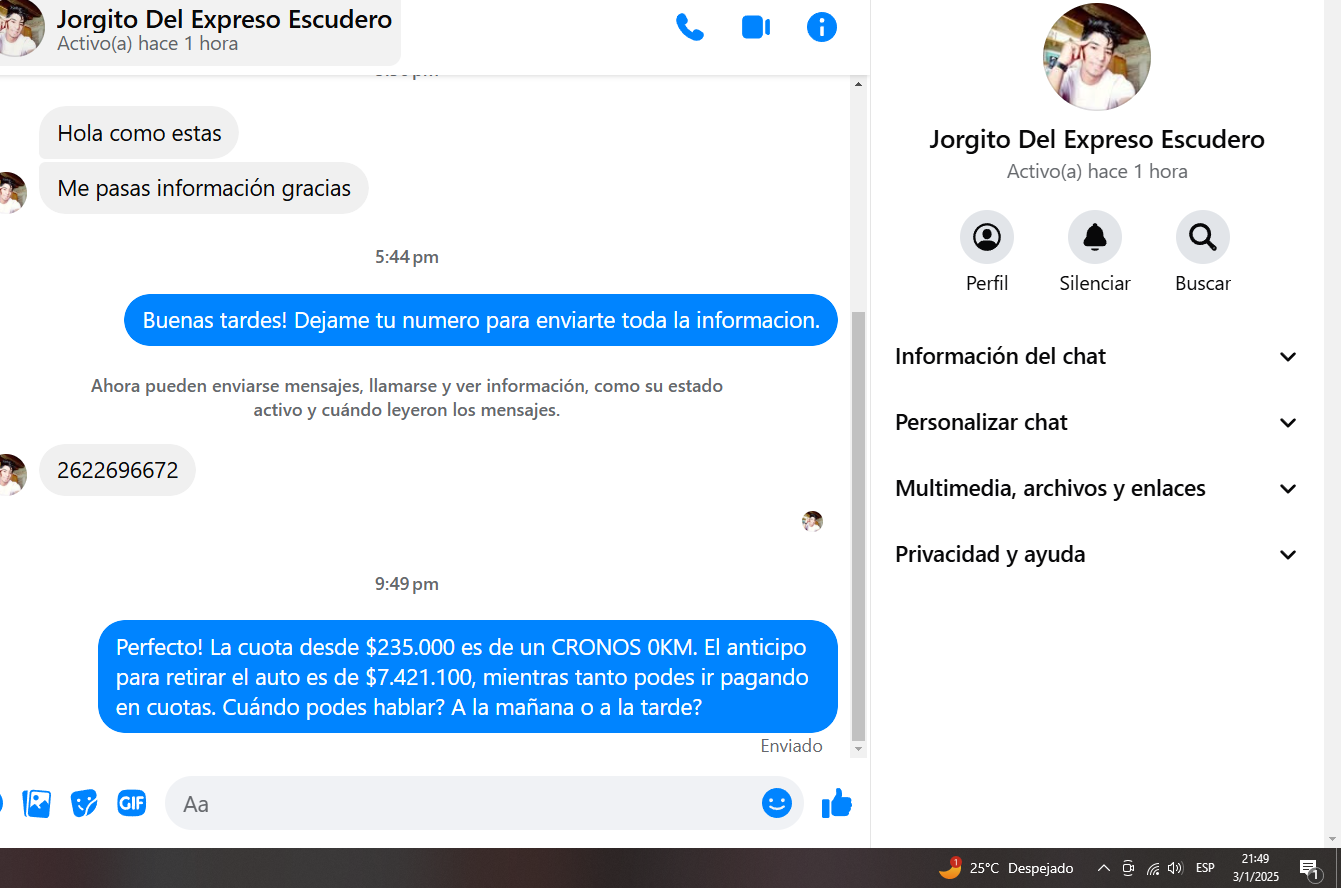Screen dimensions: 1341x888
Task: Send a thumbs-up like
Action: (836, 803)
